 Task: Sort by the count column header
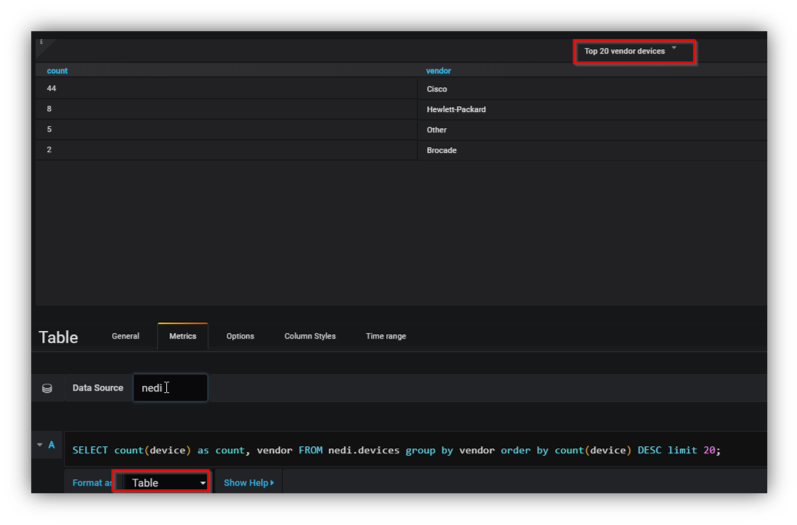click(57, 71)
